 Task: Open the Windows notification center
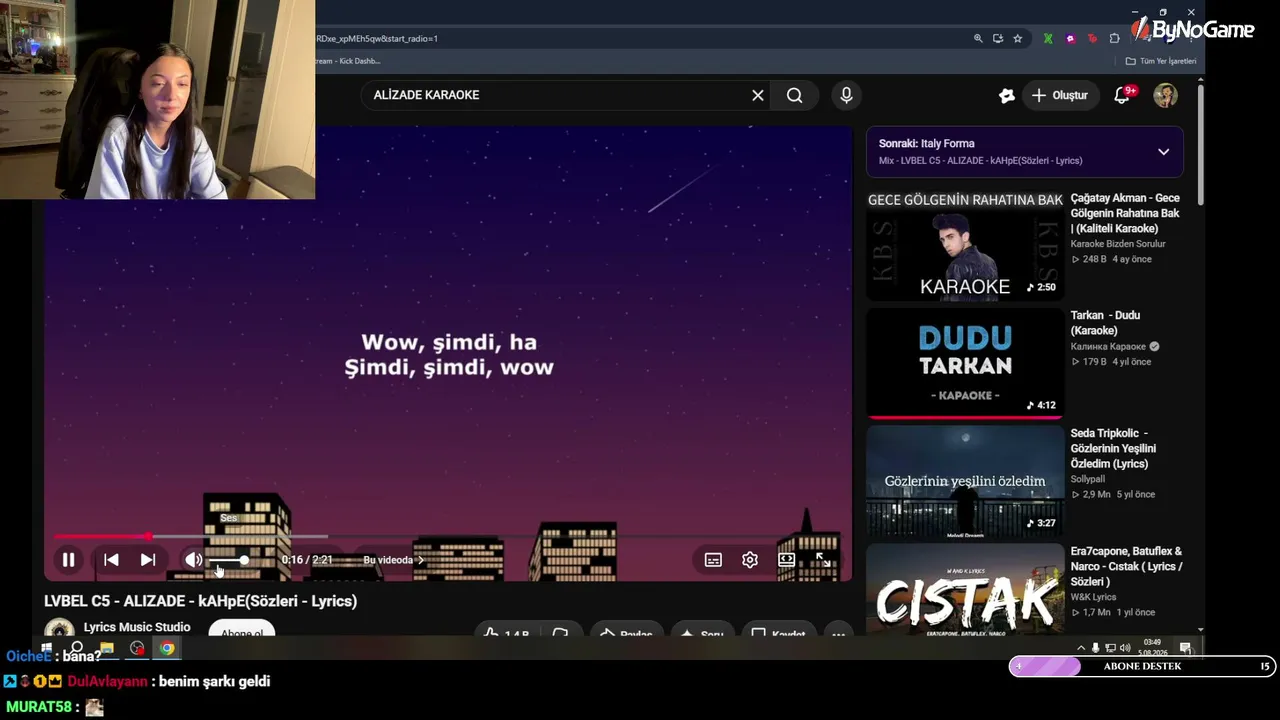1185,648
